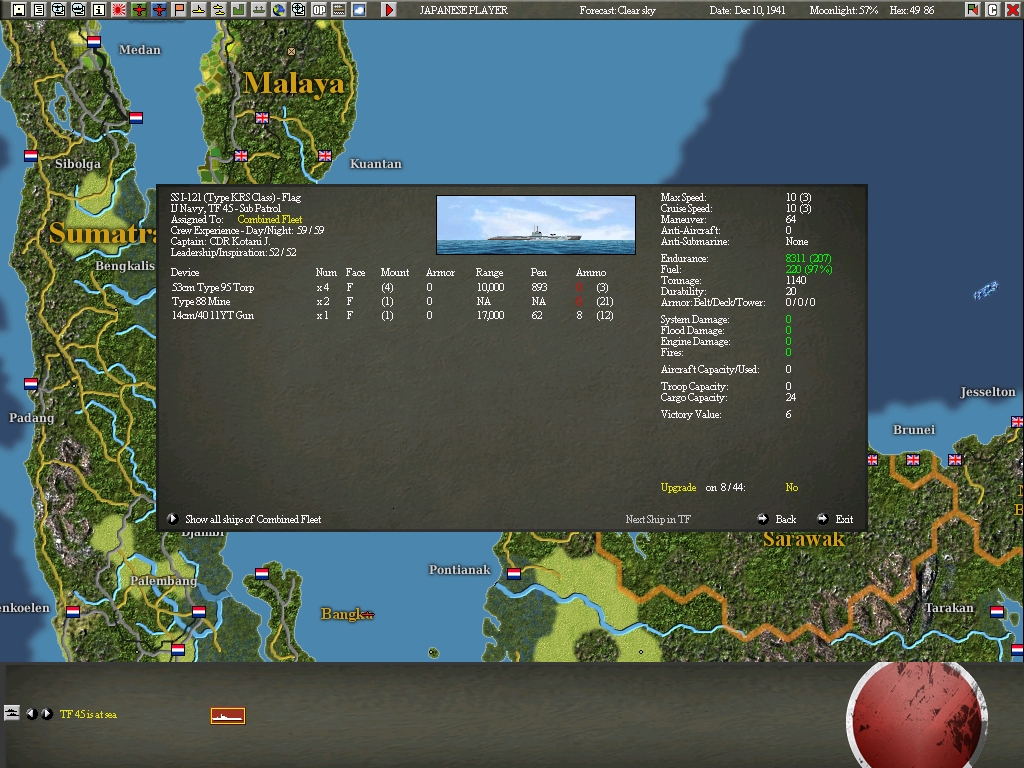Screen dimensions: 1024x768
Task: Click the previous arrow beside 'TF 45 is at sea'
Action: tap(31, 714)
